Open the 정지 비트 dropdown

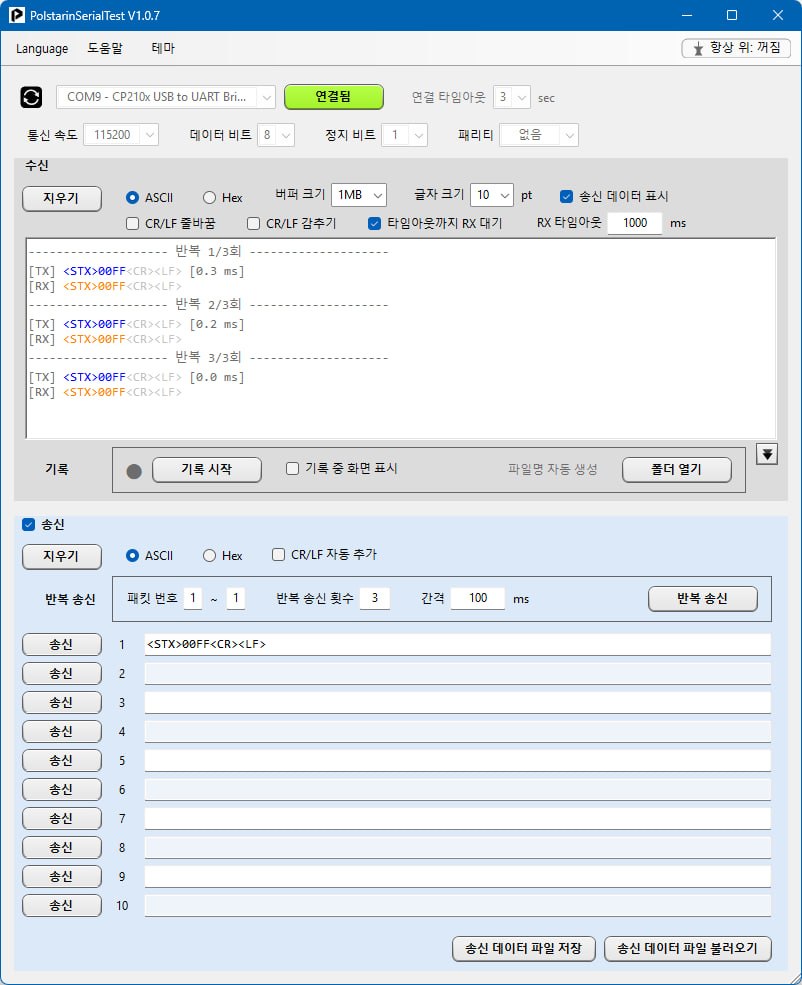pyautogui.click(x=404, y=134)
